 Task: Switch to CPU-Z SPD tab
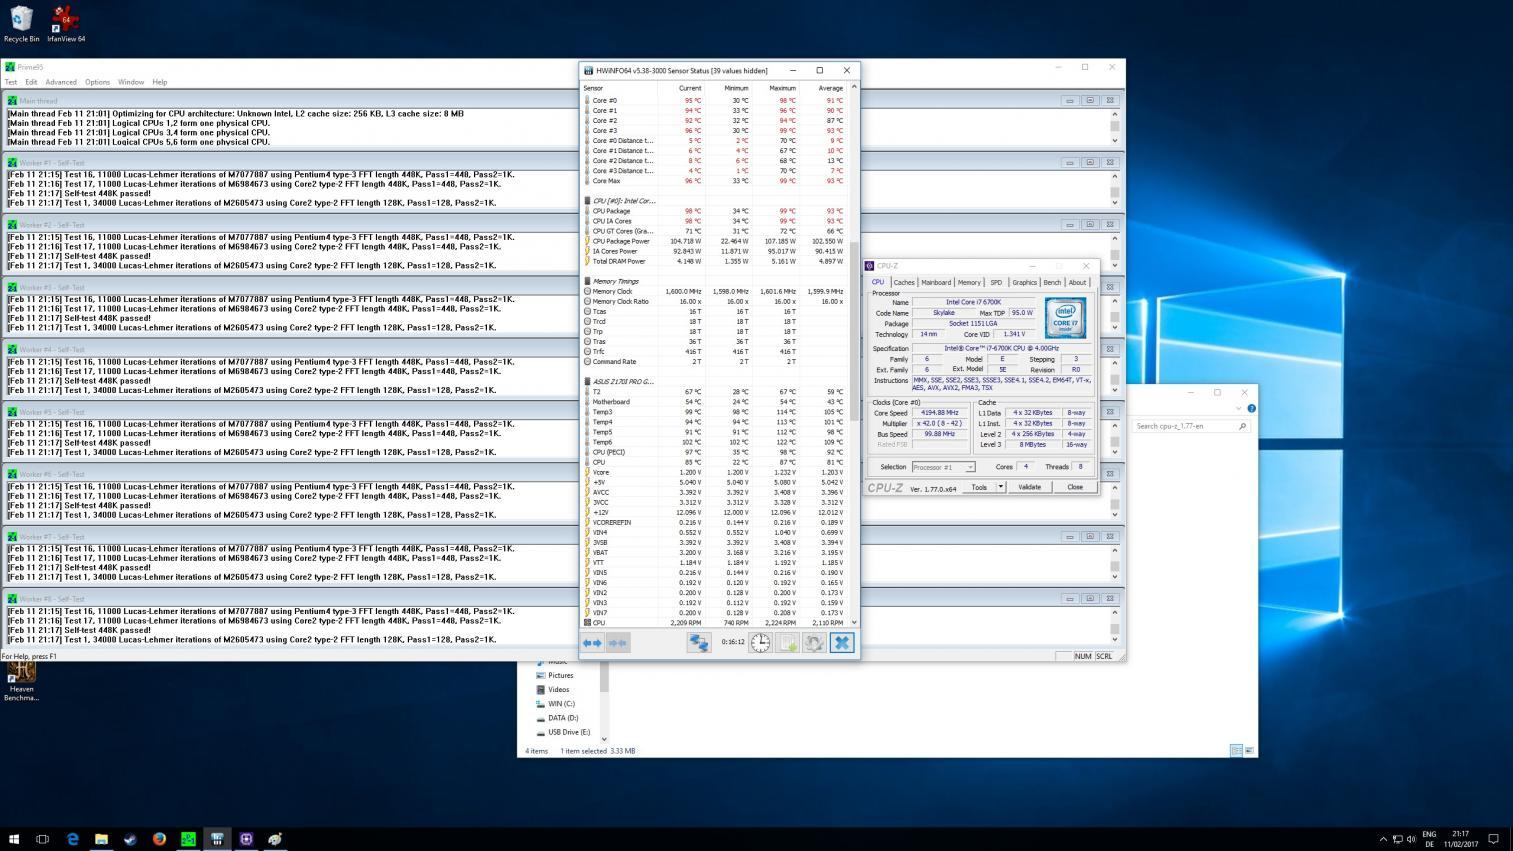click(996, 282)
